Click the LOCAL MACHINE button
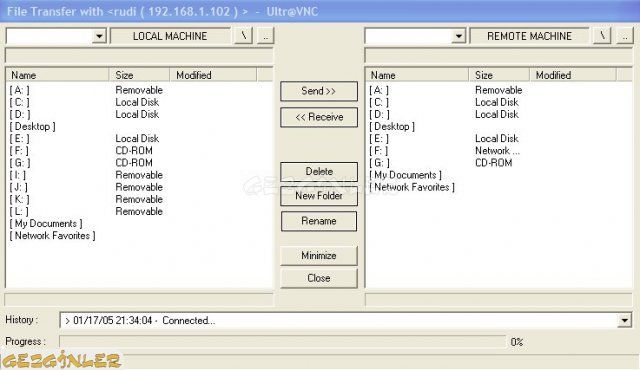This screenshot has width=640, height=370. point(170,36)
